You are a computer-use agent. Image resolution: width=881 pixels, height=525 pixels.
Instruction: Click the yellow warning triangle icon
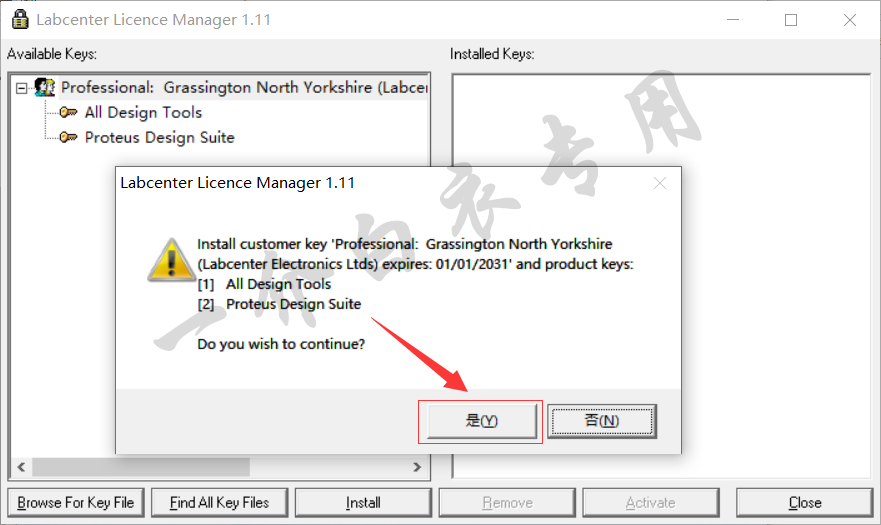click(171, 260)
